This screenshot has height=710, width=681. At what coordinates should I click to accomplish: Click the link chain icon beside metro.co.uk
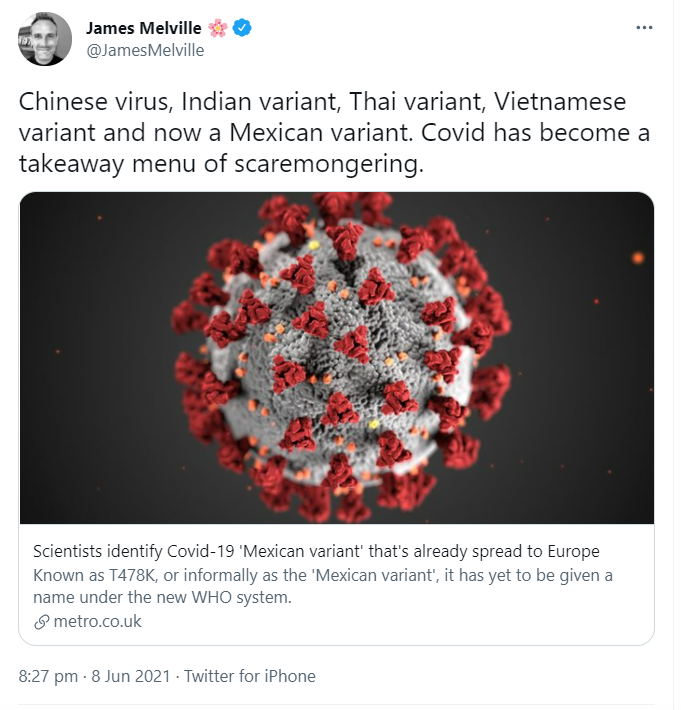pyautogui.click(x=42, y=622)
